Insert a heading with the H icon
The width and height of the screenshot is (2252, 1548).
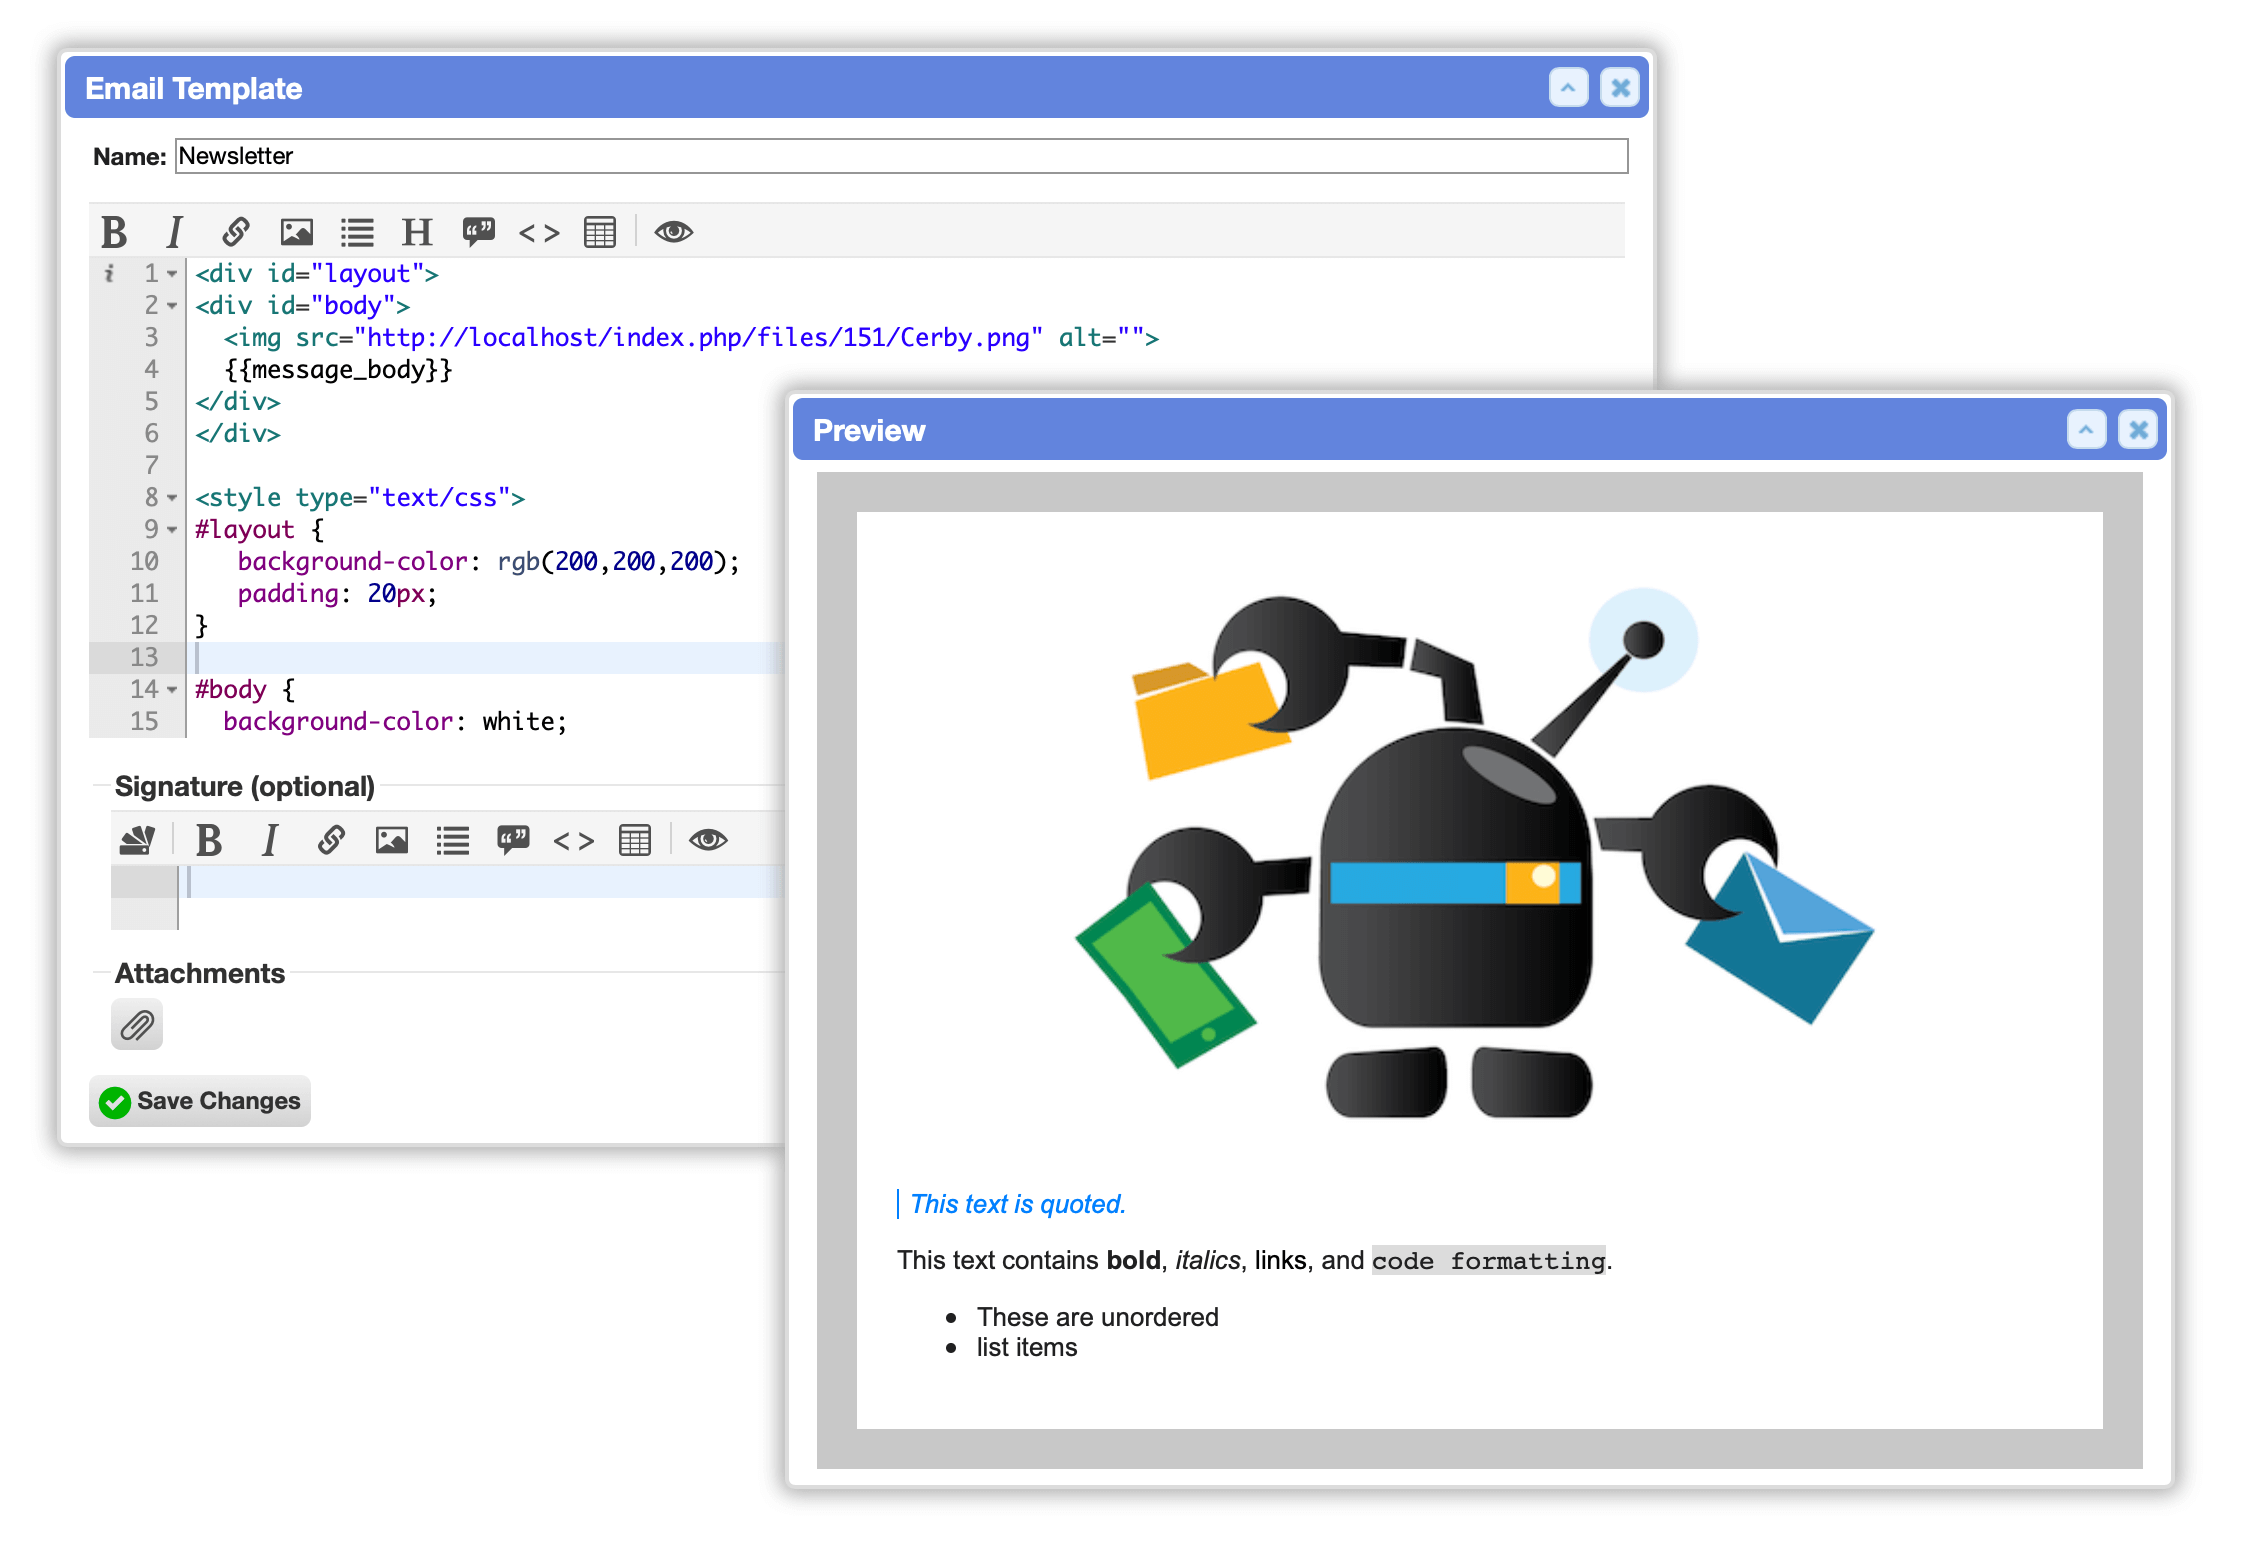tap(417, 232)
